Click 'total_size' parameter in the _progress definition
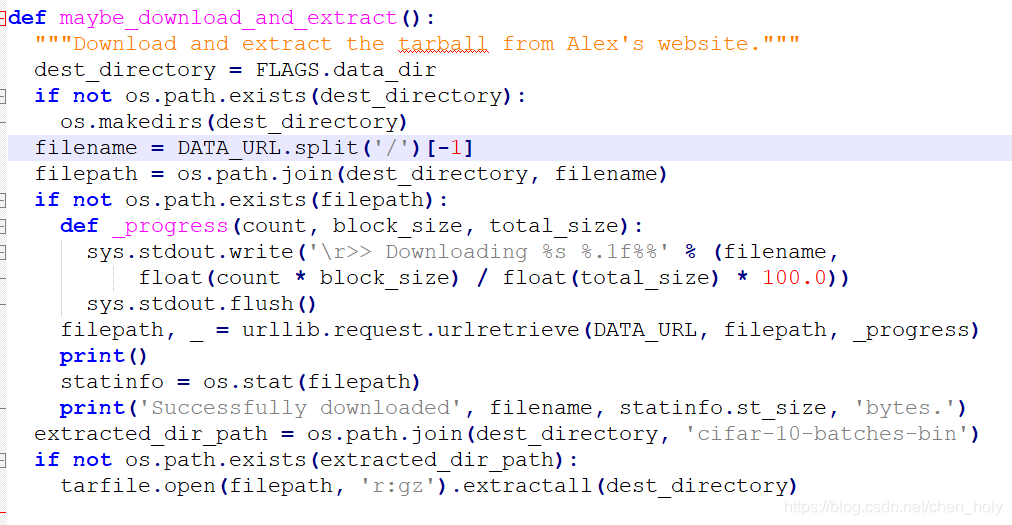This screenshot has height=525, width=1012. (x=554, y=226)
